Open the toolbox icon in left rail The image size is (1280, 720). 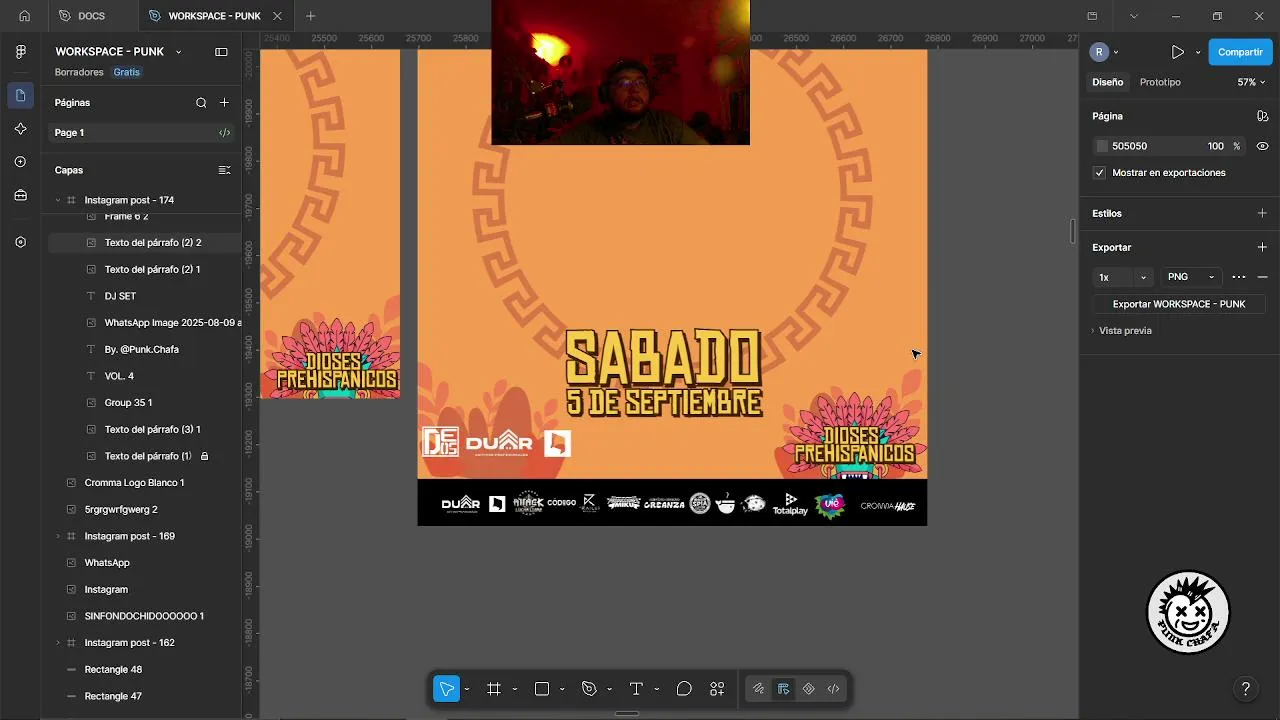click(21, 195)
